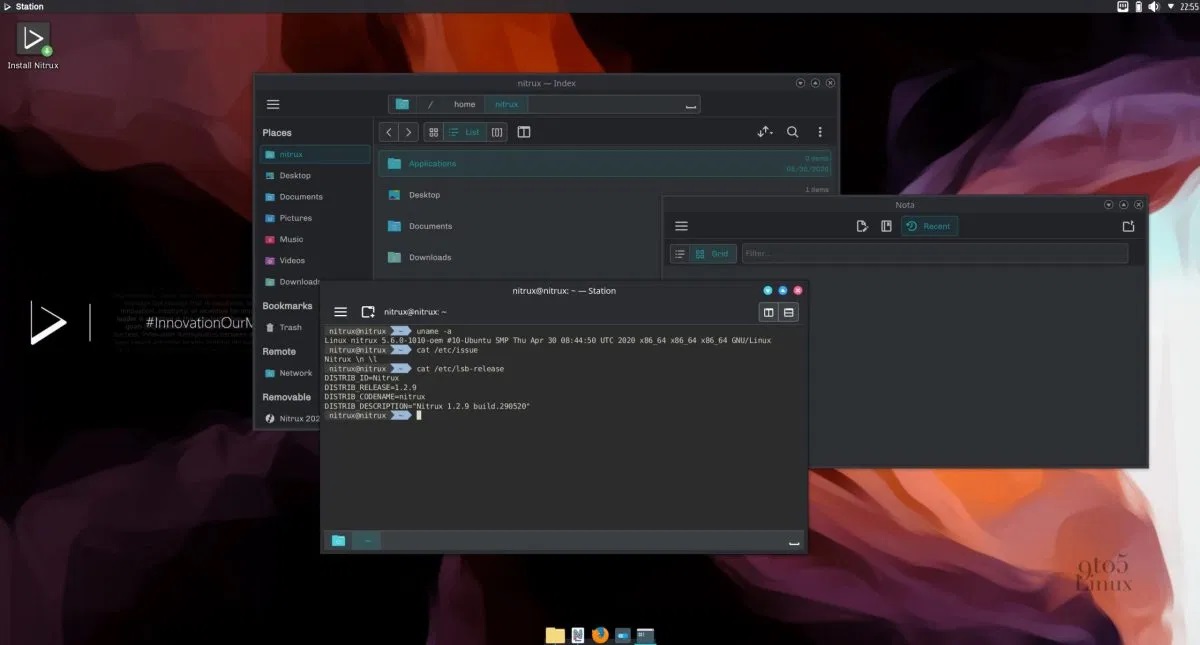Click the split view icon in Index
Image resolution: width=1200 pixels, height=645 pixels.
click(x=523, y=132)
